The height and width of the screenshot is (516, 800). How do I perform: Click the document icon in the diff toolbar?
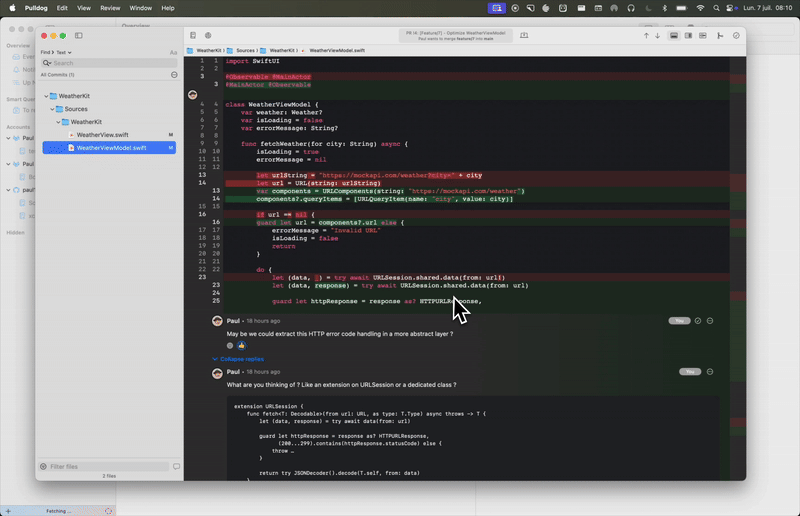pyautogui.click(x=193, y=36)
